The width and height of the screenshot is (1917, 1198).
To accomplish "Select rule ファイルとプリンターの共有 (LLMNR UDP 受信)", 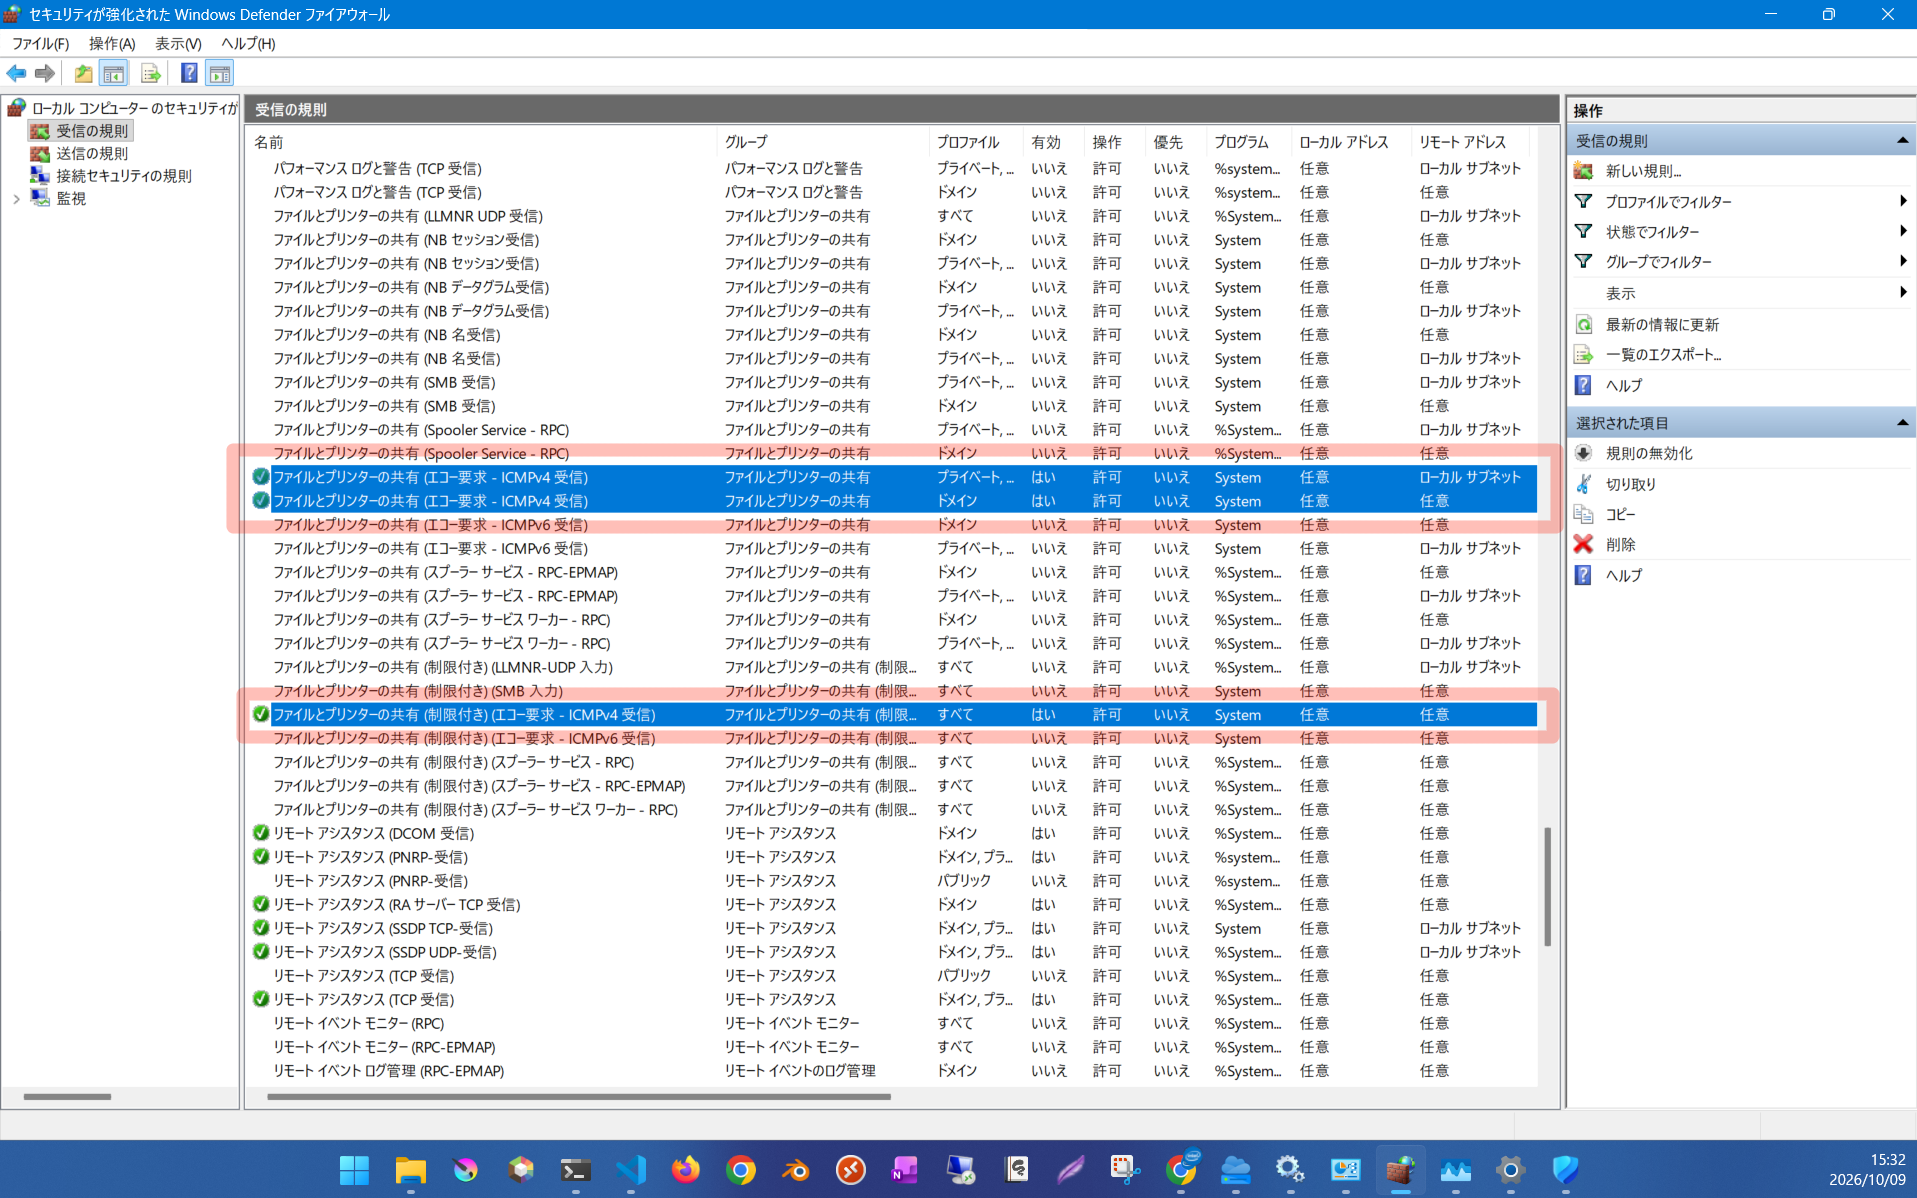I will [408, 216].
